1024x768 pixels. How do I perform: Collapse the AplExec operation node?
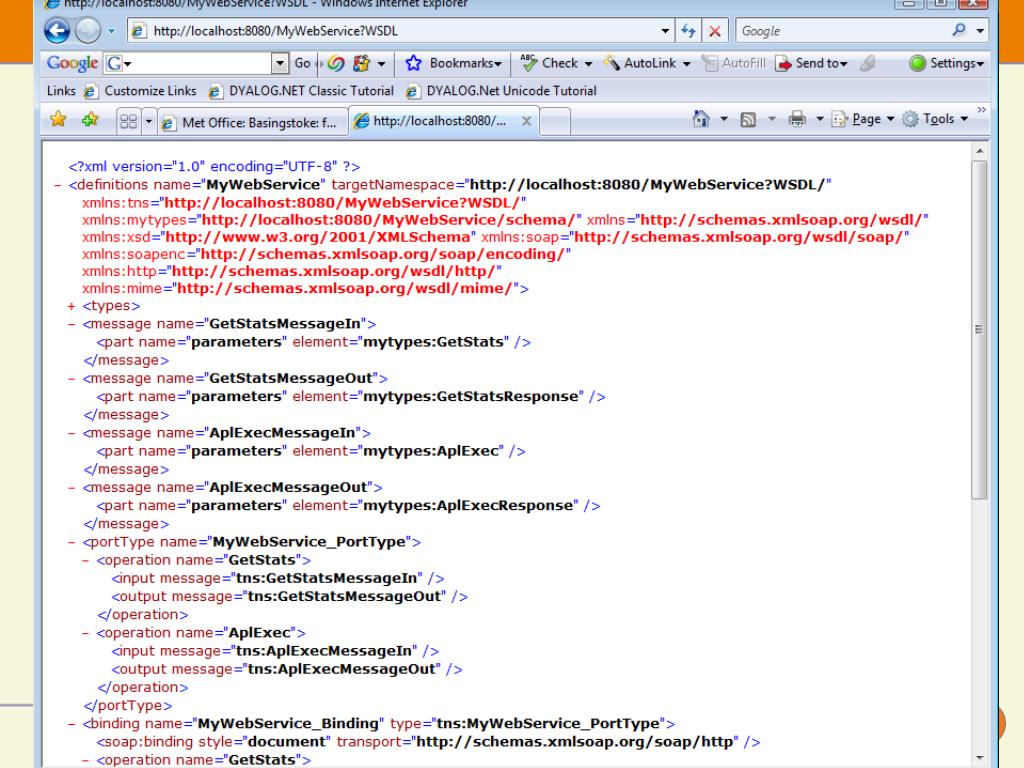point(85,633)
